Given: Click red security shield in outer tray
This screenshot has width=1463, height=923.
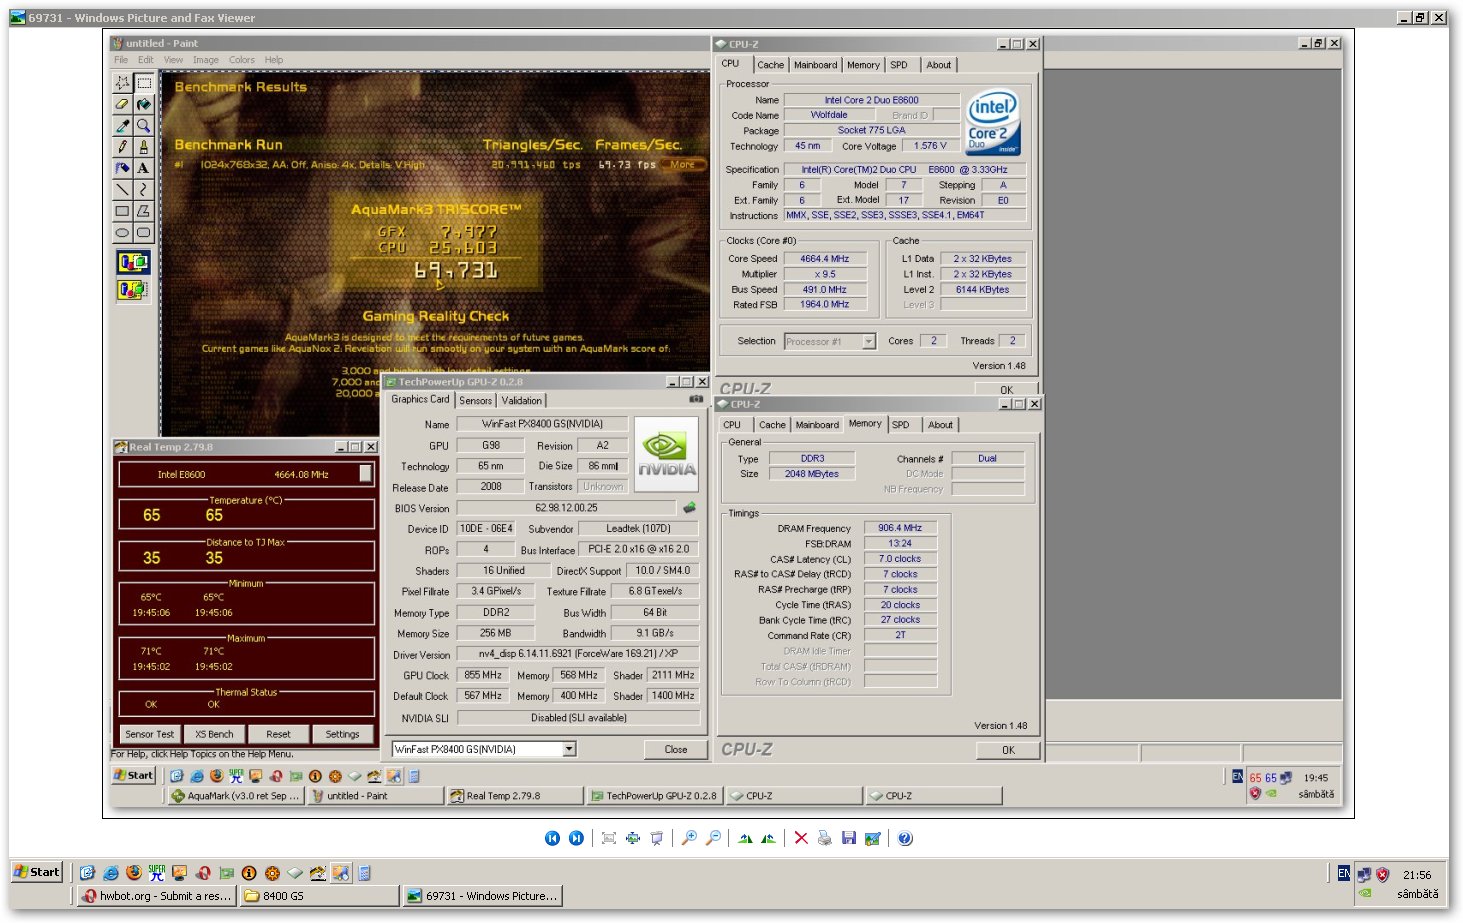Looking at the screenshot, I should (1382, 874).
